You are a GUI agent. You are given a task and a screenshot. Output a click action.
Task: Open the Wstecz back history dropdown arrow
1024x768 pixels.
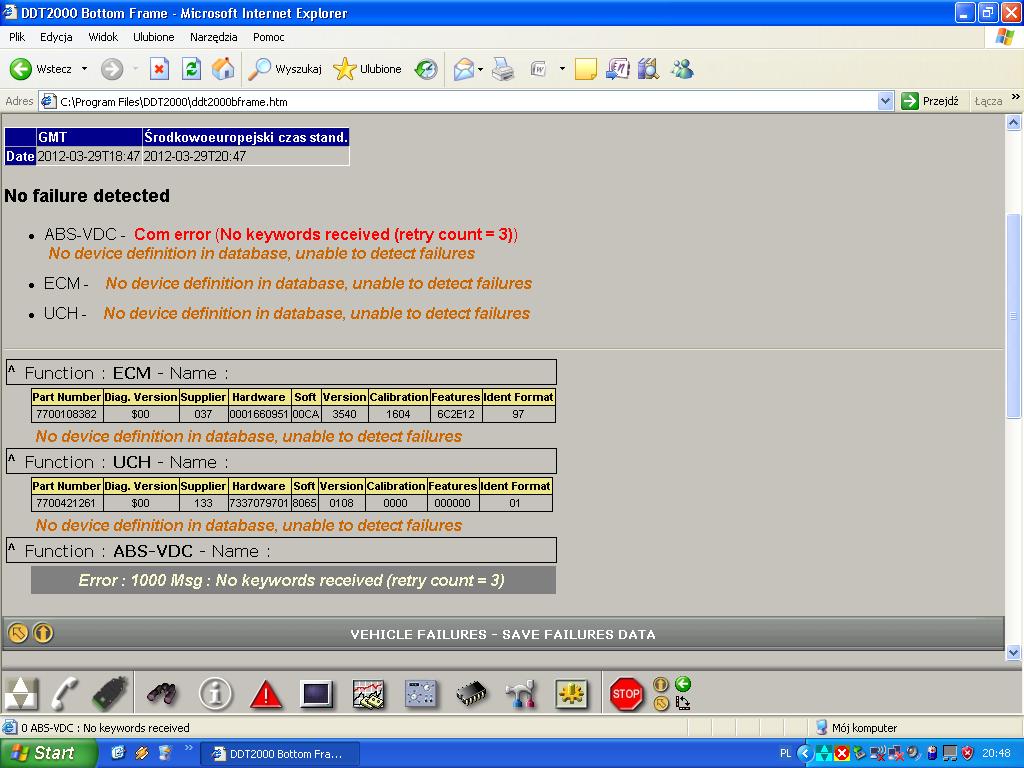(84, 69)
